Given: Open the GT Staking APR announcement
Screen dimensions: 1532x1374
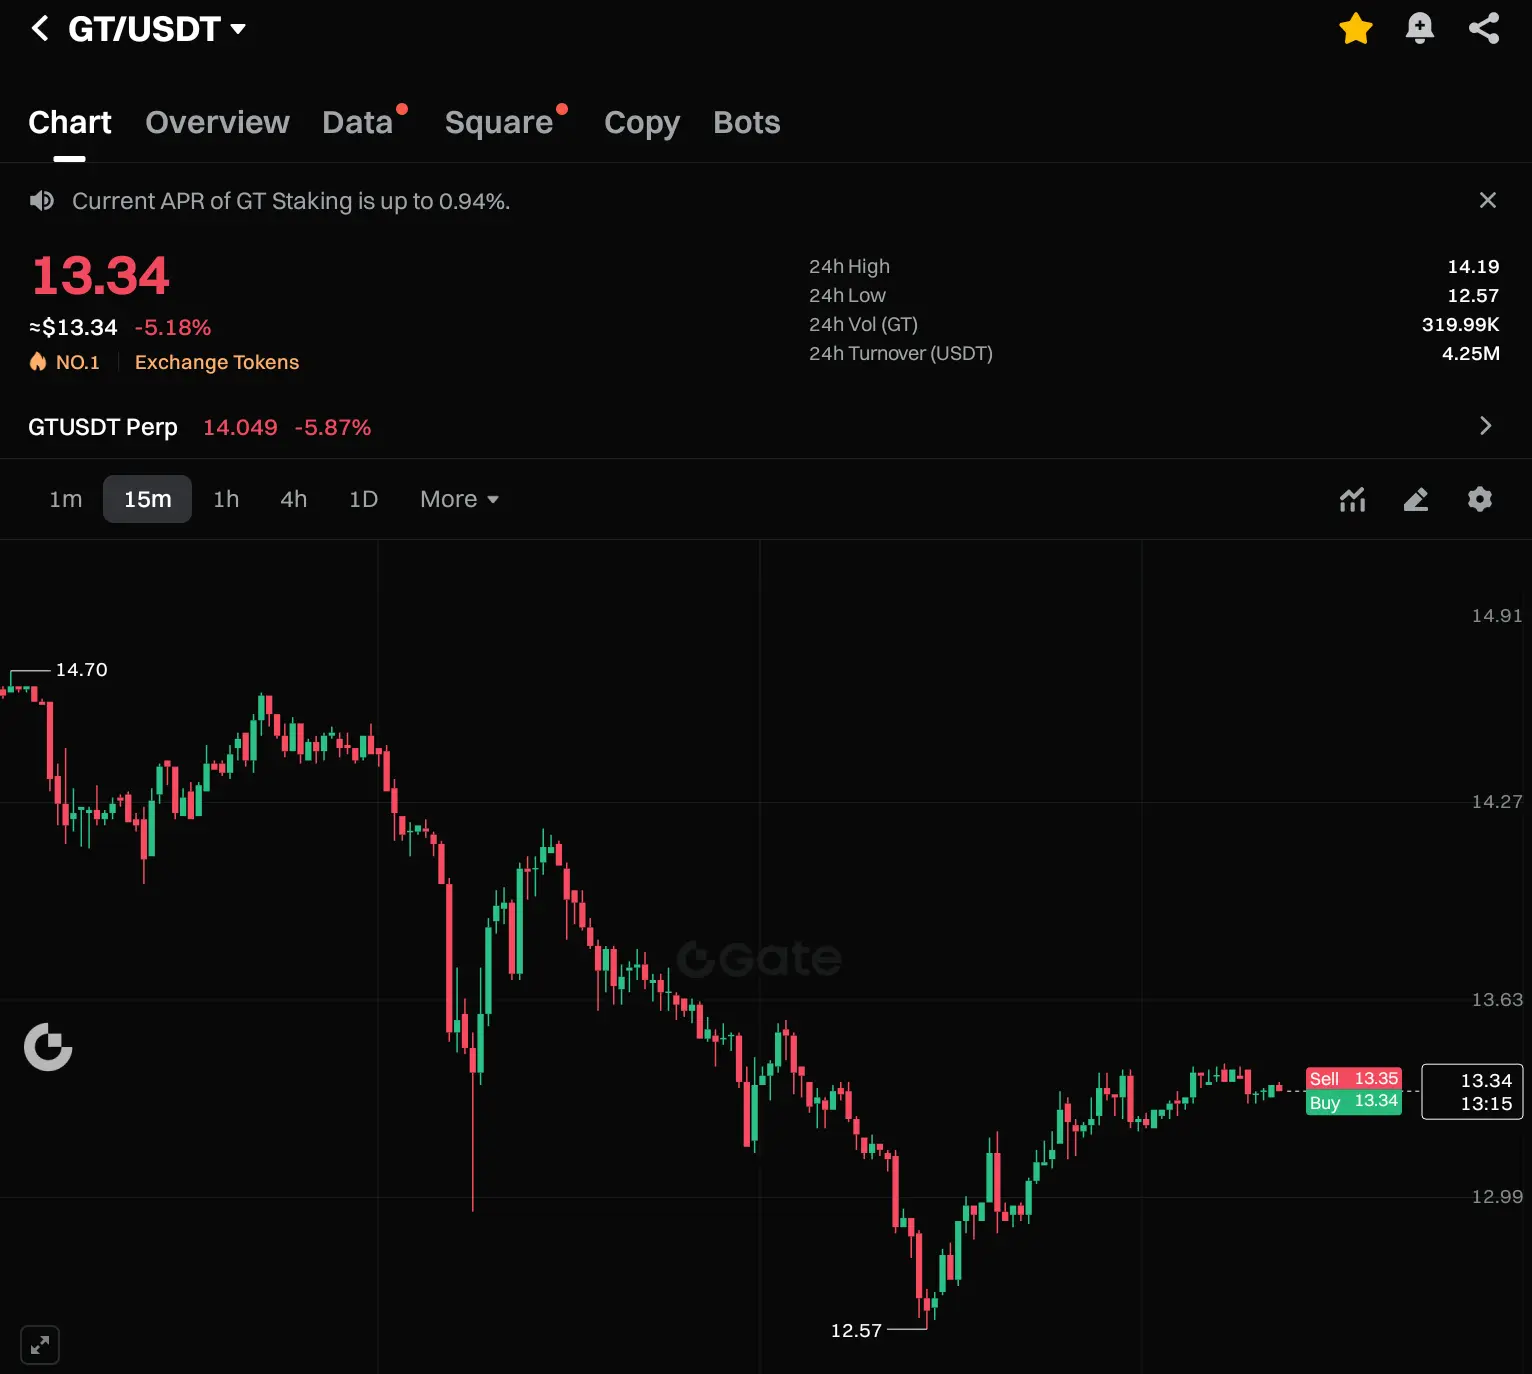Looking at the screenshot, I should pos(291,201).
